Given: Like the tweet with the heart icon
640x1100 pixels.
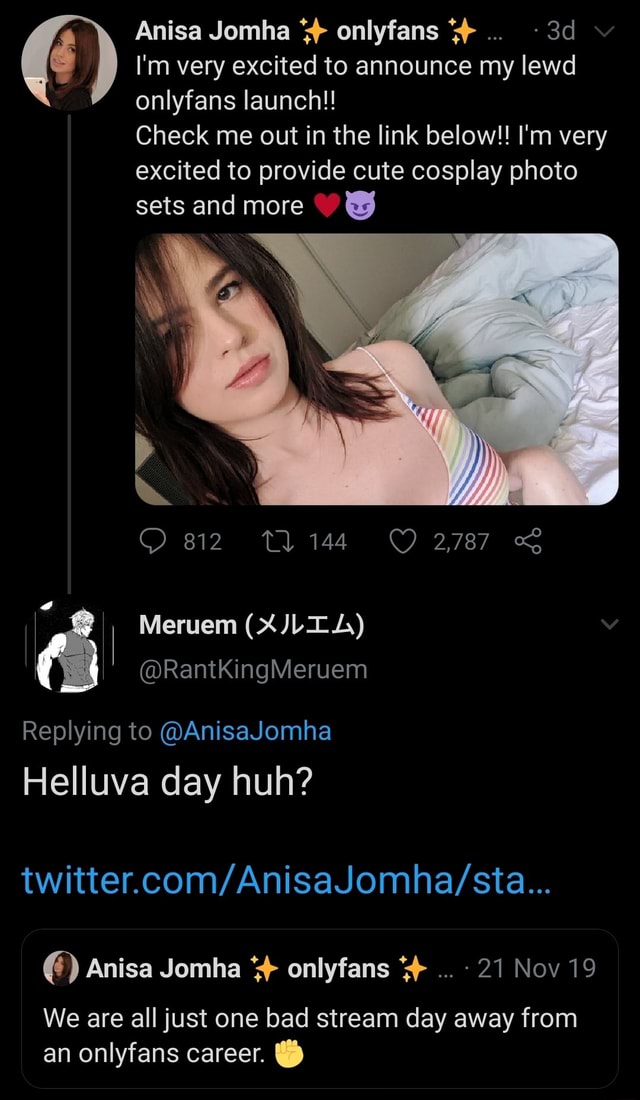Looking at the screenshot, I should point(405,542).
